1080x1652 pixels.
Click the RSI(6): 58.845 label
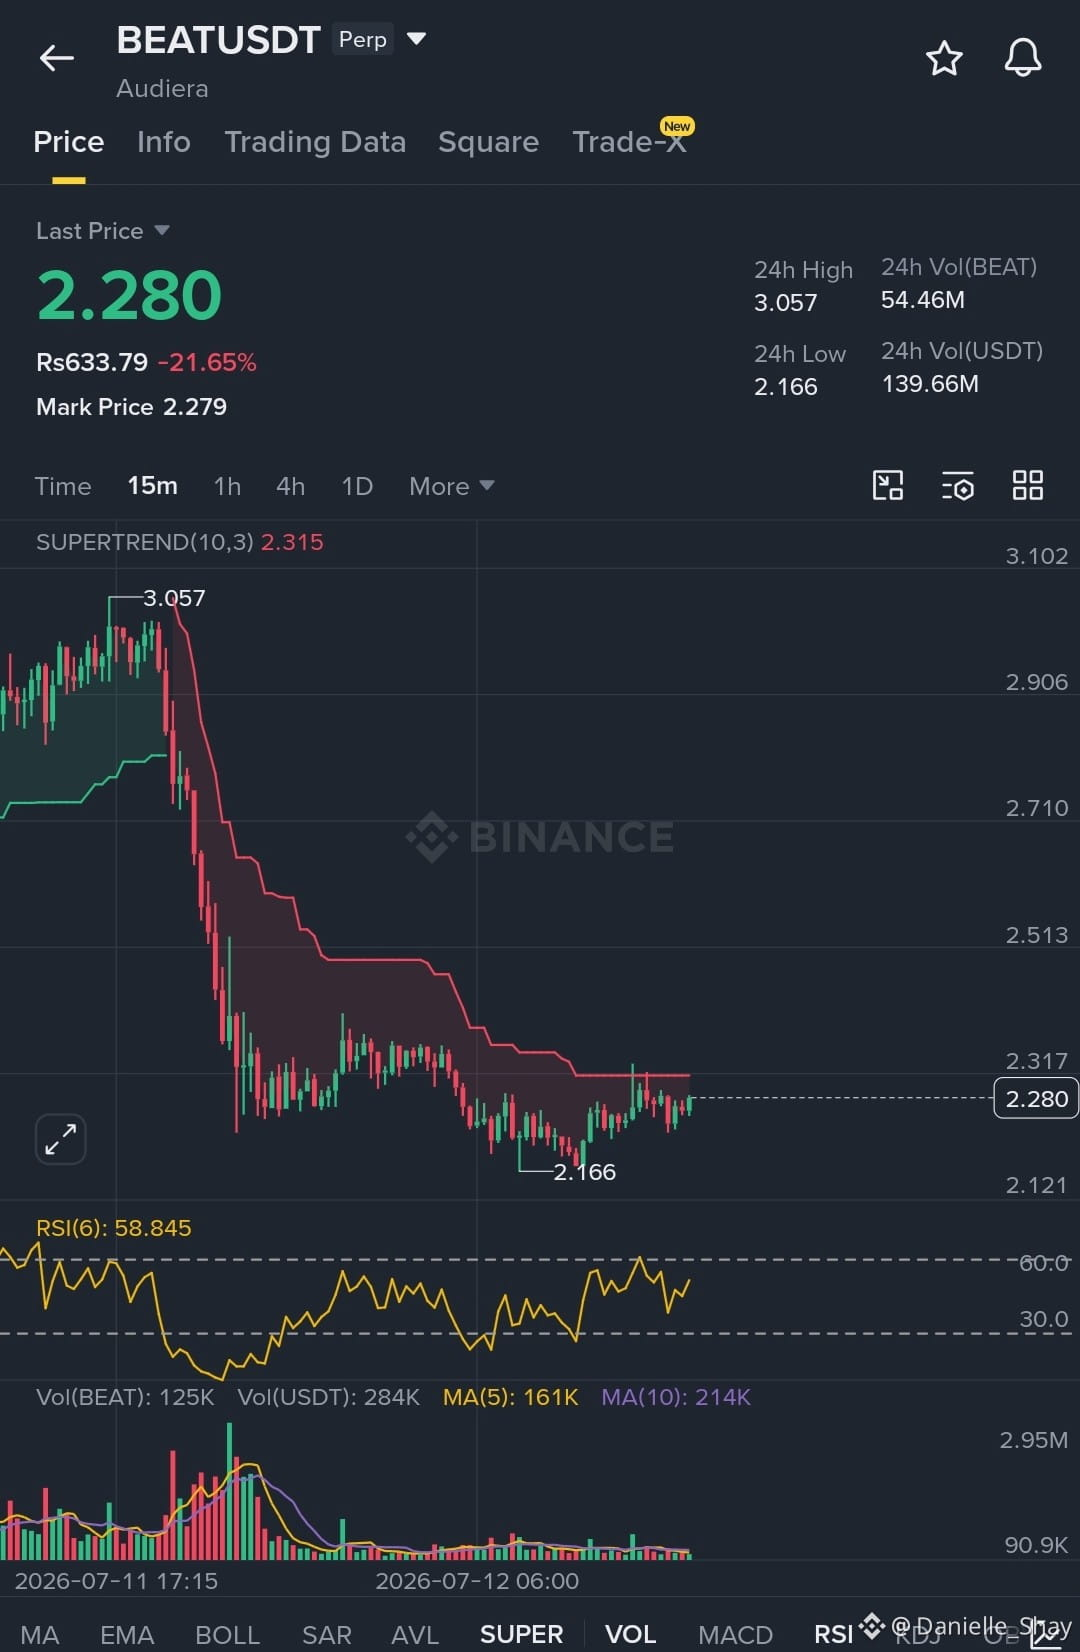[x=113, y=1228]
